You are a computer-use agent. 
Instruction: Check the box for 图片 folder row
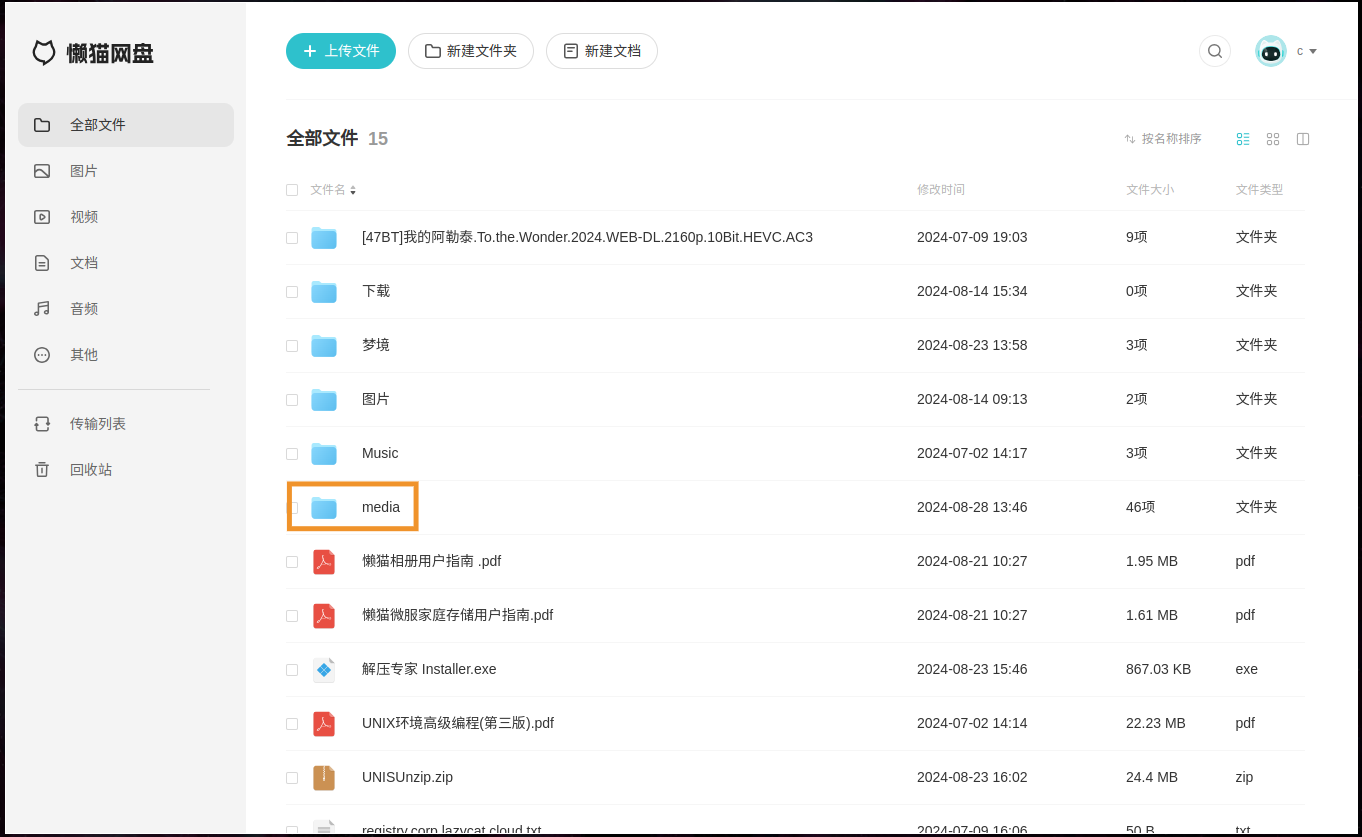point(292,400)
